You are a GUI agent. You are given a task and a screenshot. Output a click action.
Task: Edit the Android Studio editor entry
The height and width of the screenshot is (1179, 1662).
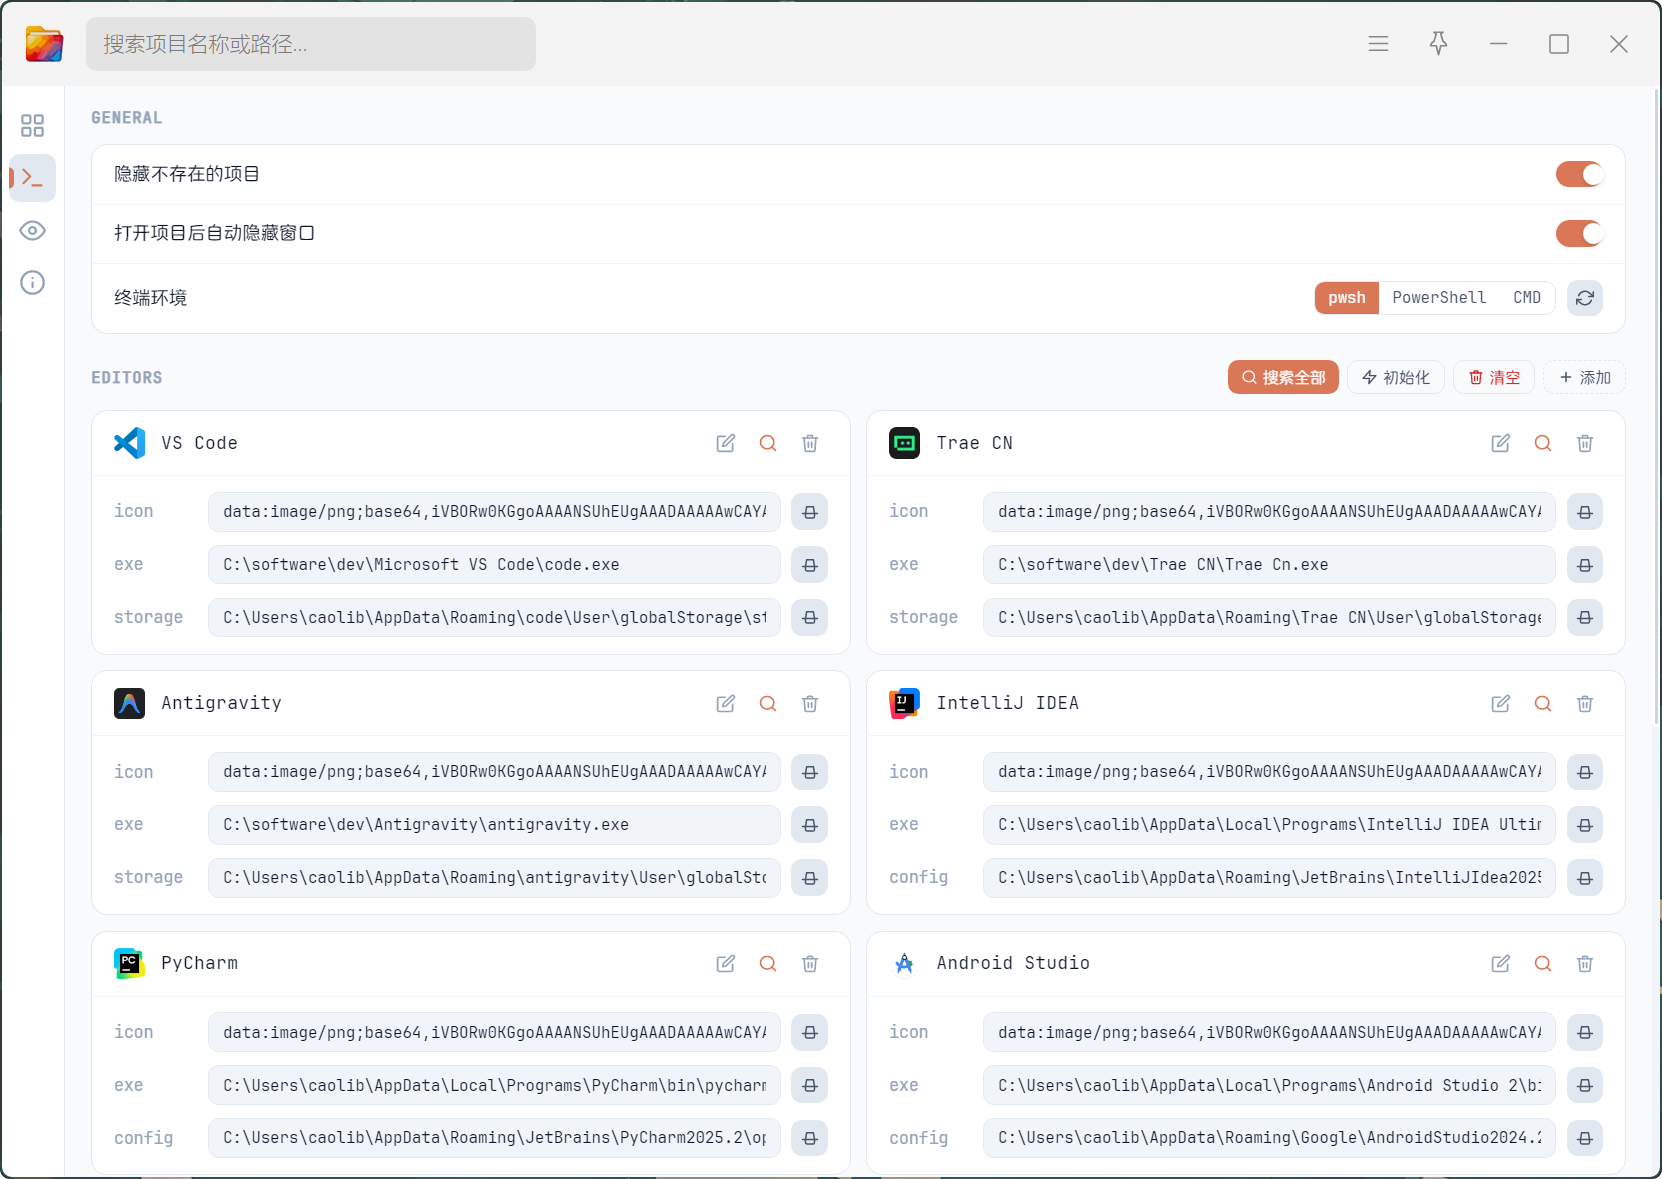(1501, 964)
